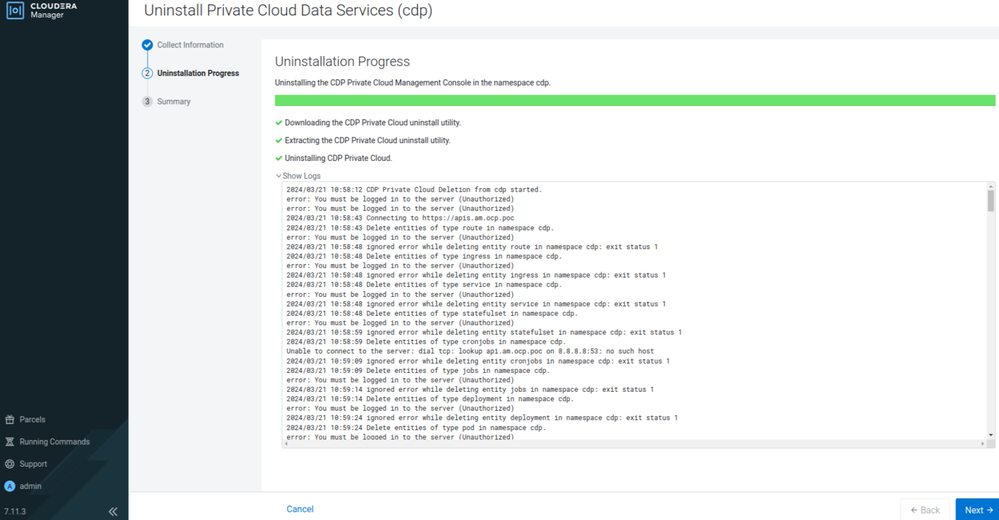Click log line 'CDP Private Cloud Deletion from cdp started'
The image size is (999, 520).
(413, 189)
